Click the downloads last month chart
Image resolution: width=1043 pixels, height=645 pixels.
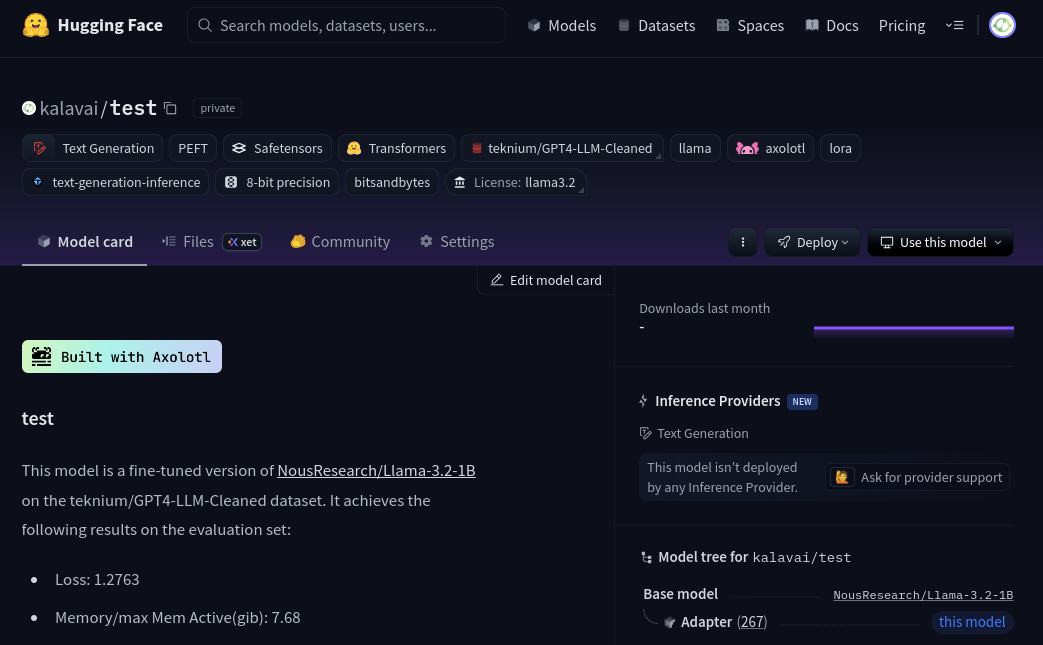click(913, 328)
